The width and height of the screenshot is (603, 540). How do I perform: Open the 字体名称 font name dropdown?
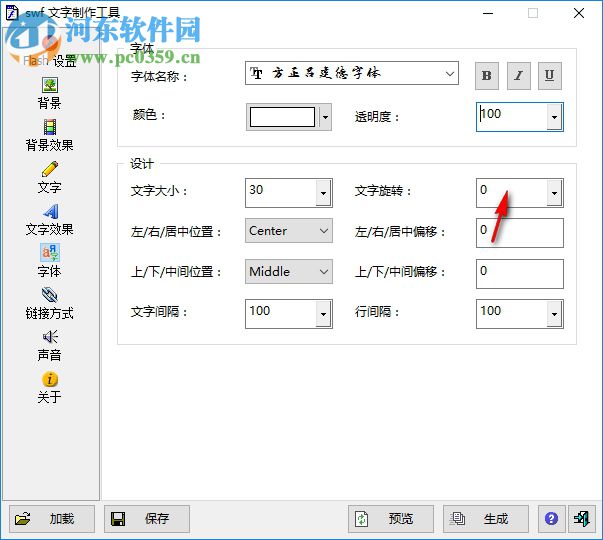click(x=351, y=73)
